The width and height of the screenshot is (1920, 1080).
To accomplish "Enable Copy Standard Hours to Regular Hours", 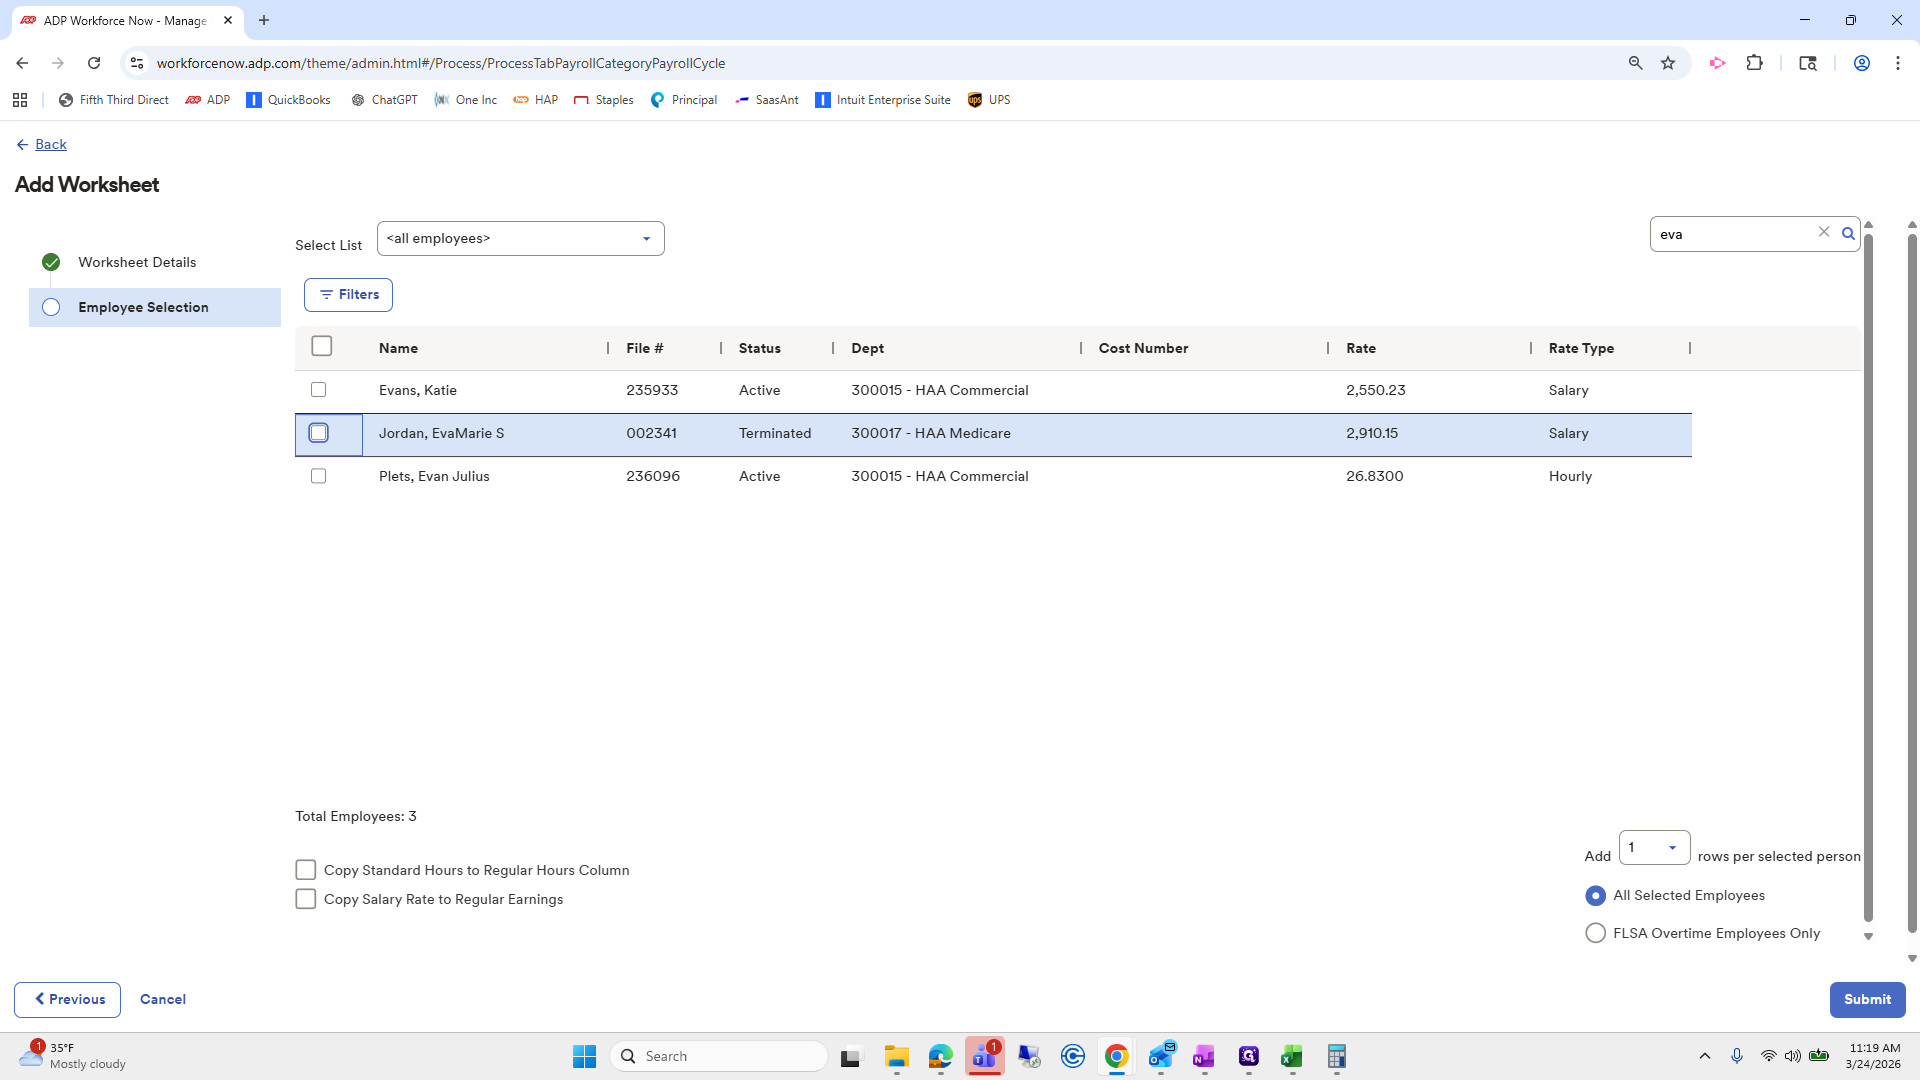I will pyautogui.click(x=306, y=870).
